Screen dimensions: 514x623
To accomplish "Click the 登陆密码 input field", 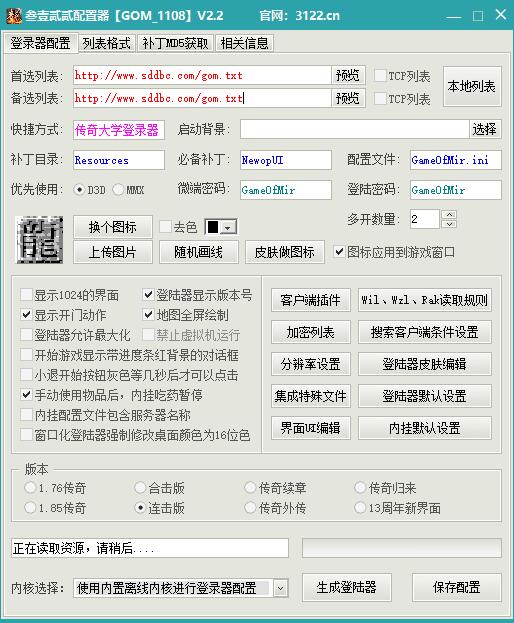I will click(x=456, y=190).
